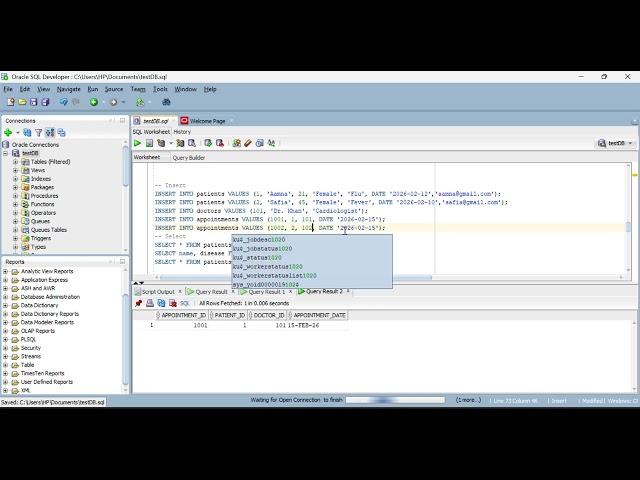Click the Open folder icon in main toolbar
Image resolution: width=640 pixels, height=480 pixels.
point(22,102)
